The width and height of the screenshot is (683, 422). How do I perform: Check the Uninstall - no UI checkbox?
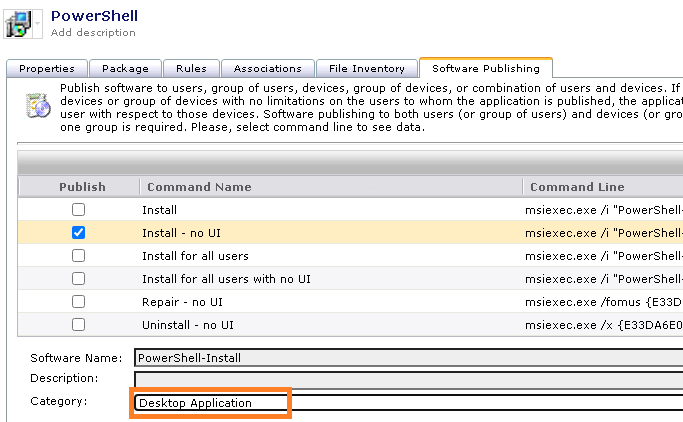(x=78, y=325)
